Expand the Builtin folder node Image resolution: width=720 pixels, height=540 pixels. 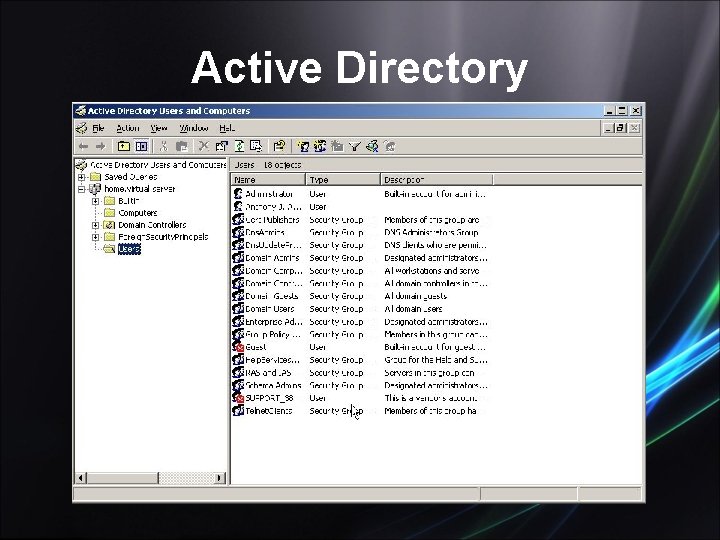[95, 201]
